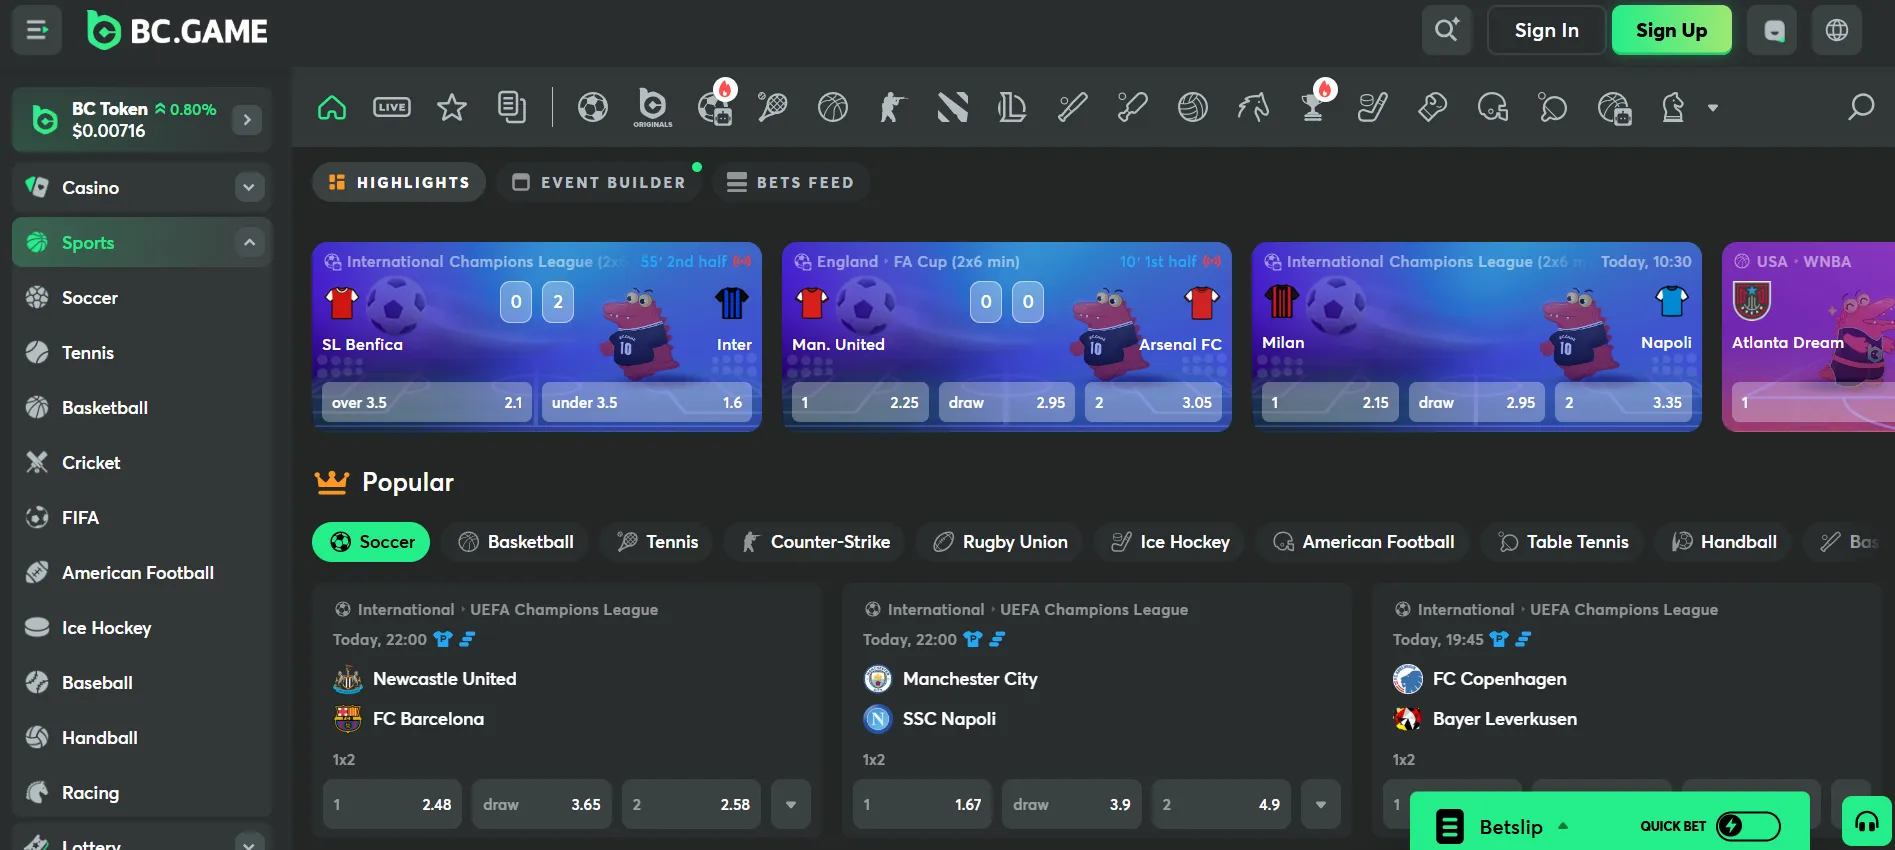The image size is (1895, 850).
Task: Open the top header search icon
Action: 1447,30
